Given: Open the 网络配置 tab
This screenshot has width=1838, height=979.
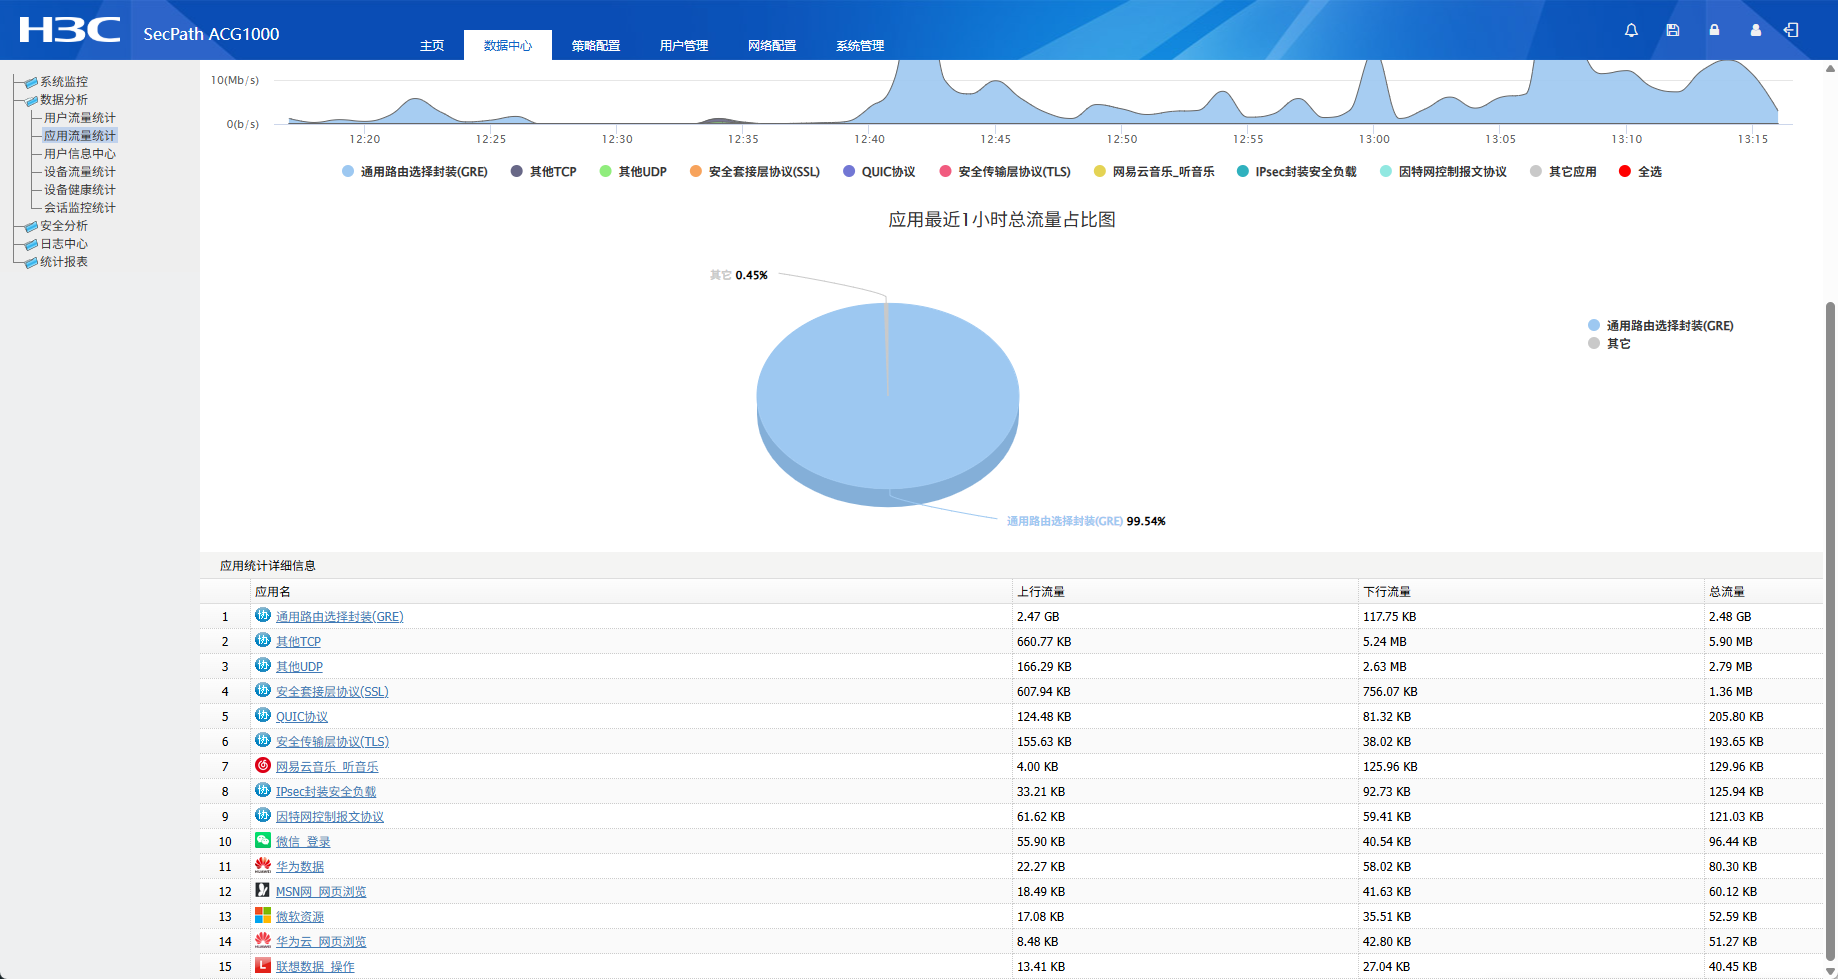Looking at the screenshot, I should [772, 46].
